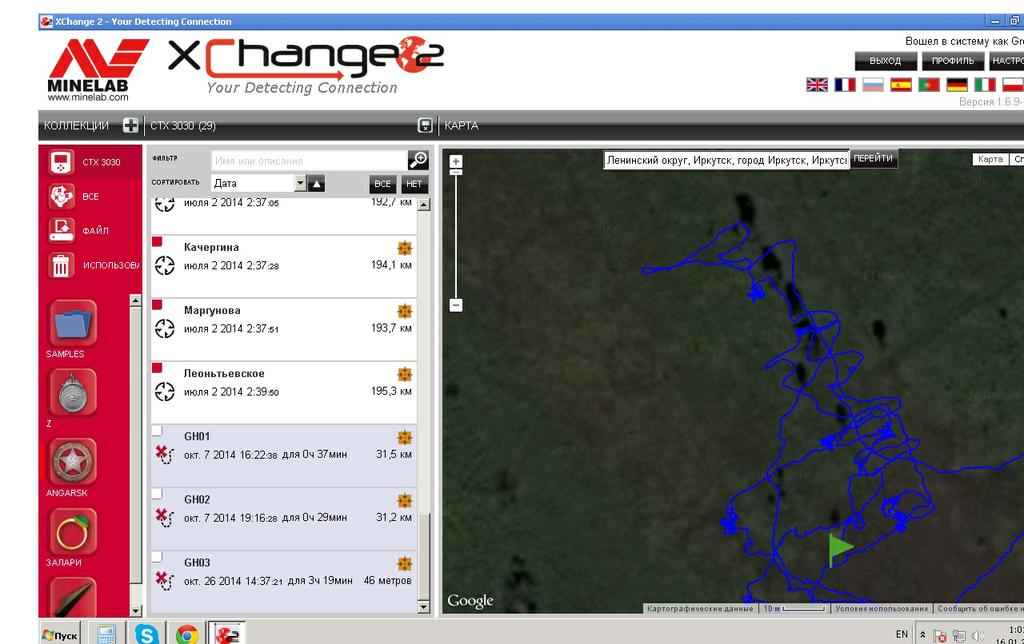Toggle sort order ascending arrow

[x=316, y=184]
